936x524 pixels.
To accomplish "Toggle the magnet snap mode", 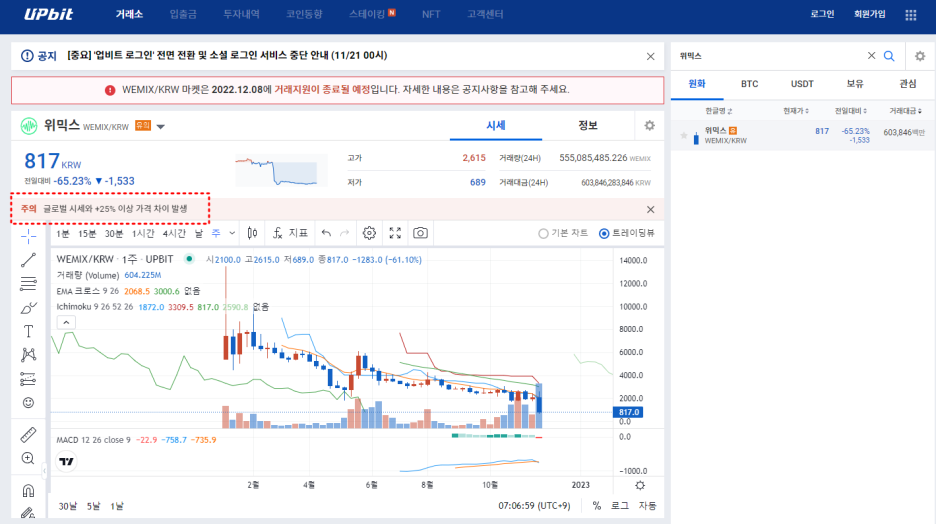I will tap(28, 491).
